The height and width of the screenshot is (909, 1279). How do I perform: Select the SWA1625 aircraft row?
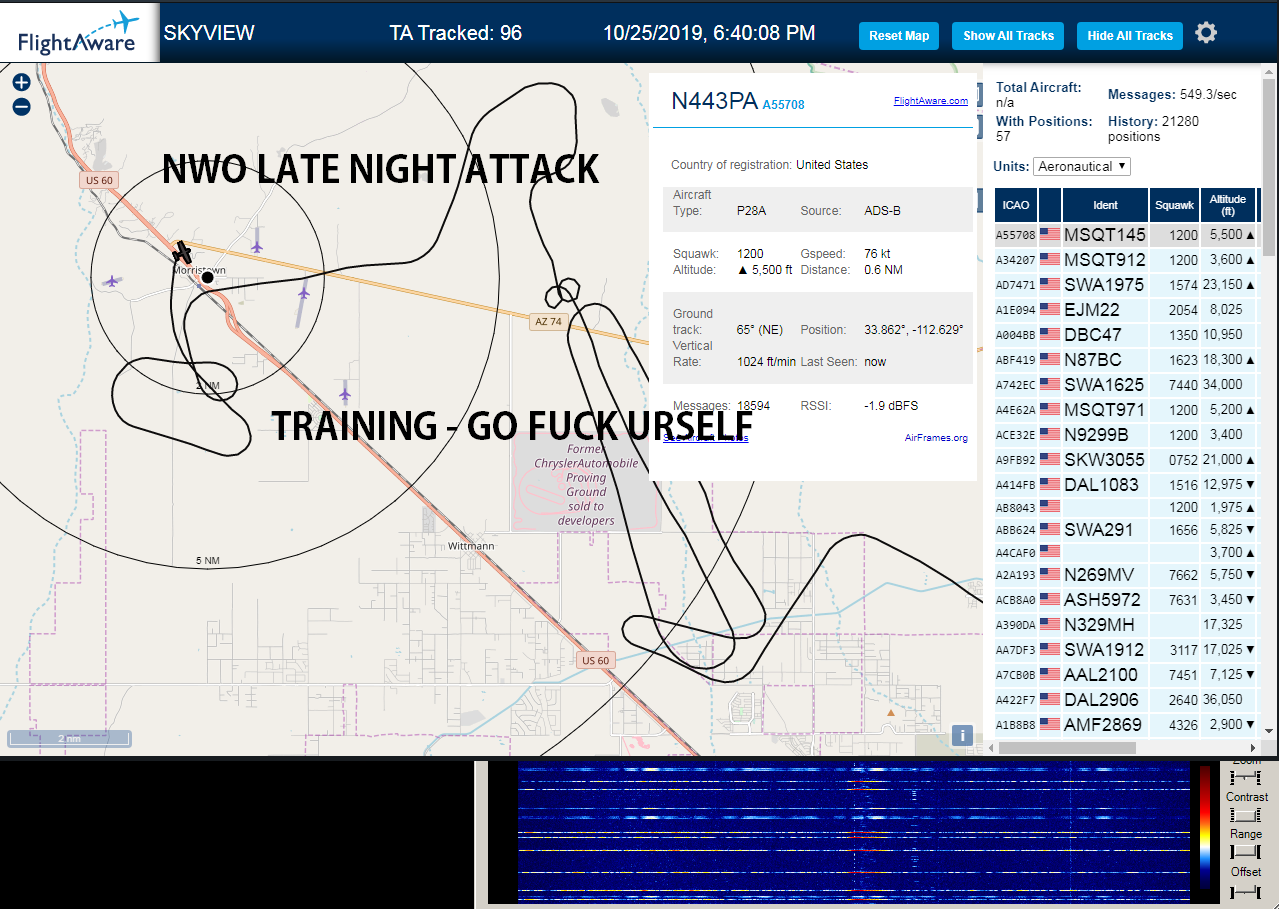click(1126, 385)
